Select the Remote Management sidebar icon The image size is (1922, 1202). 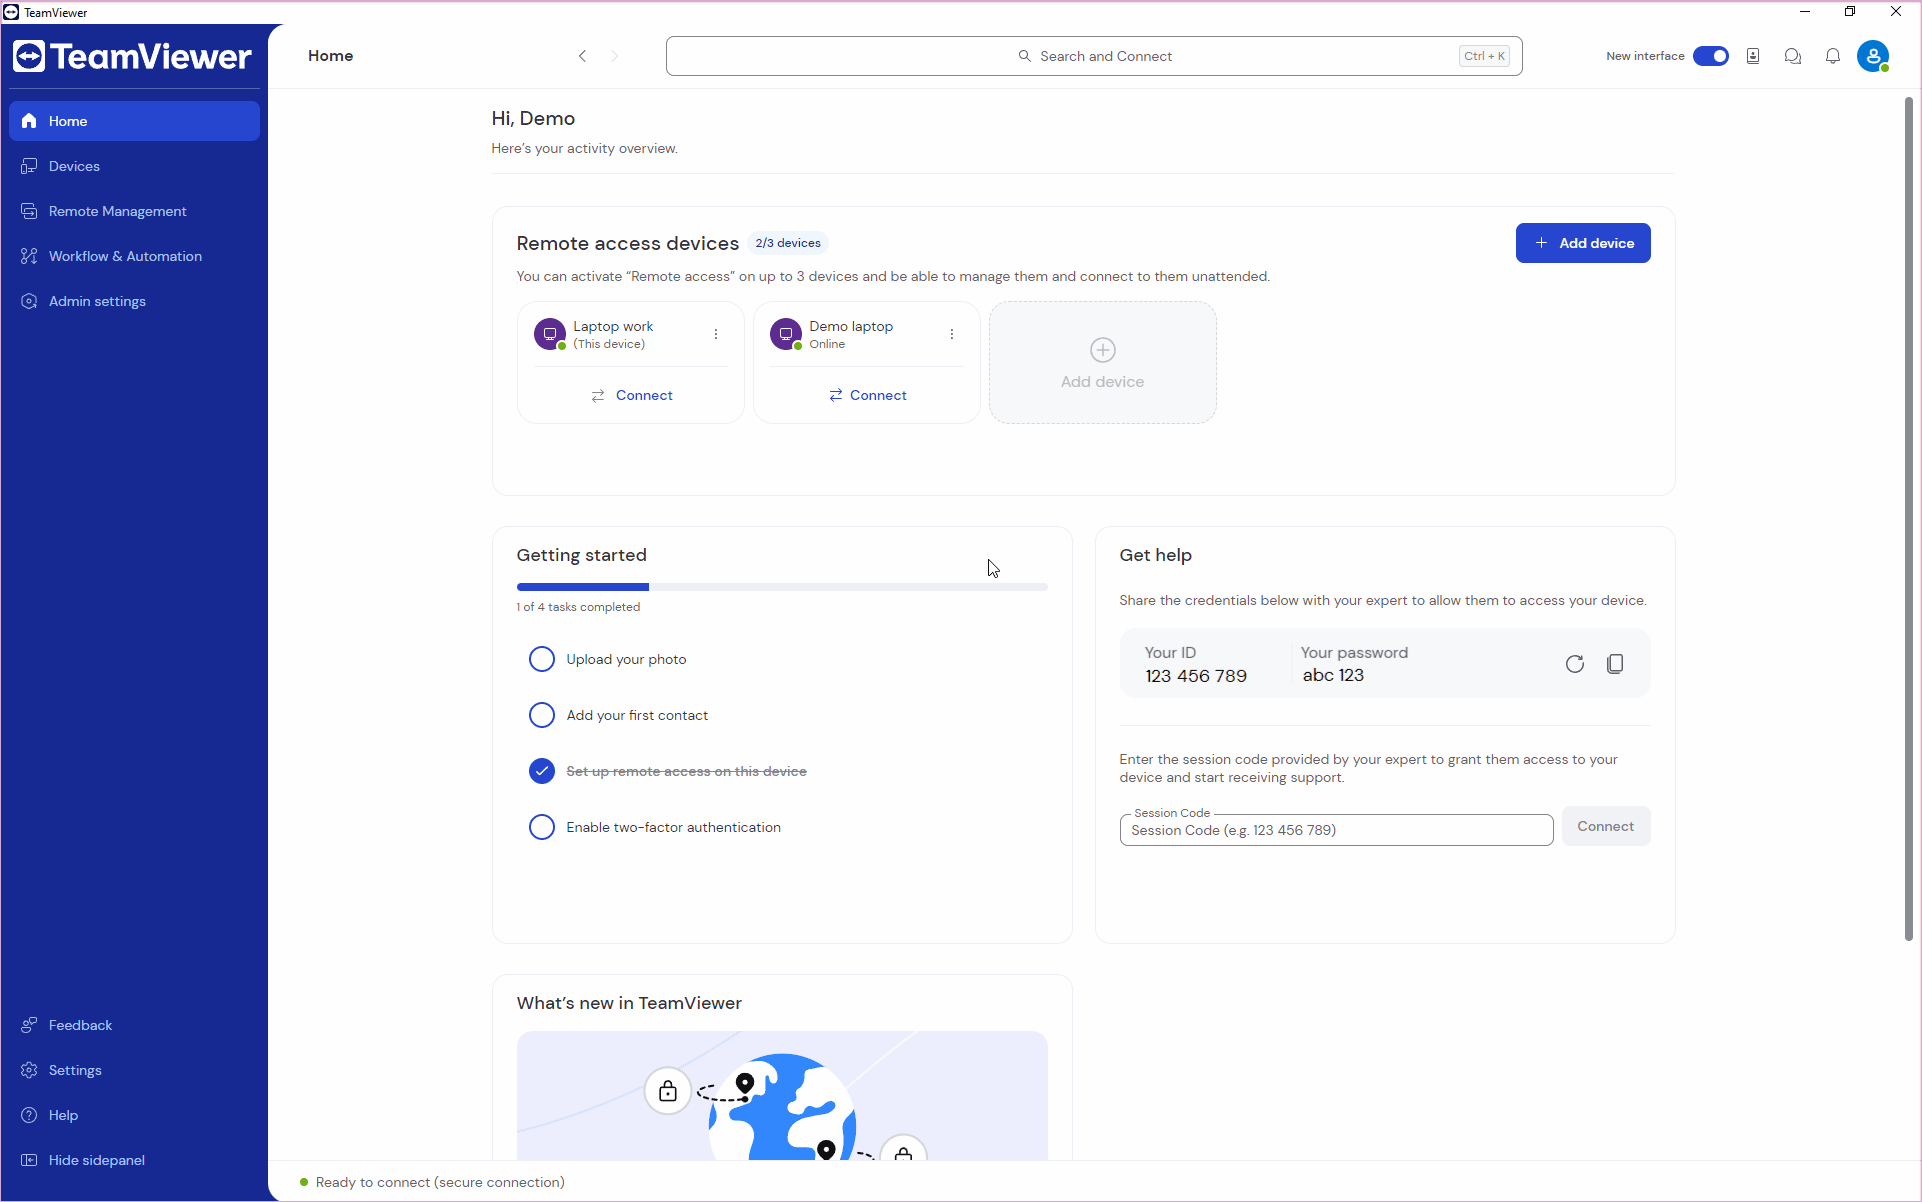click(28, 210)
